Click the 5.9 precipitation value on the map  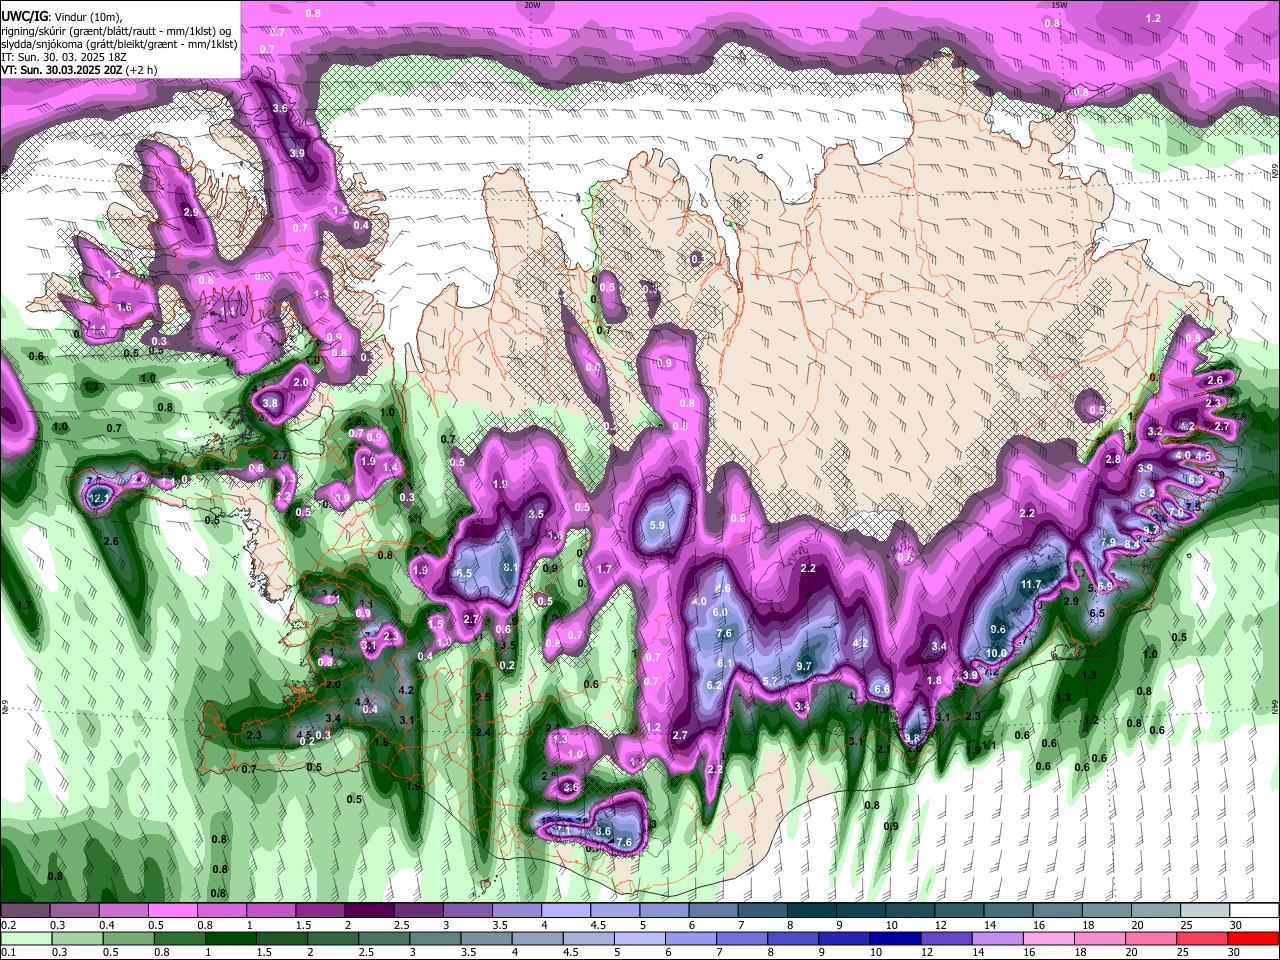click(x=657, y=525)
